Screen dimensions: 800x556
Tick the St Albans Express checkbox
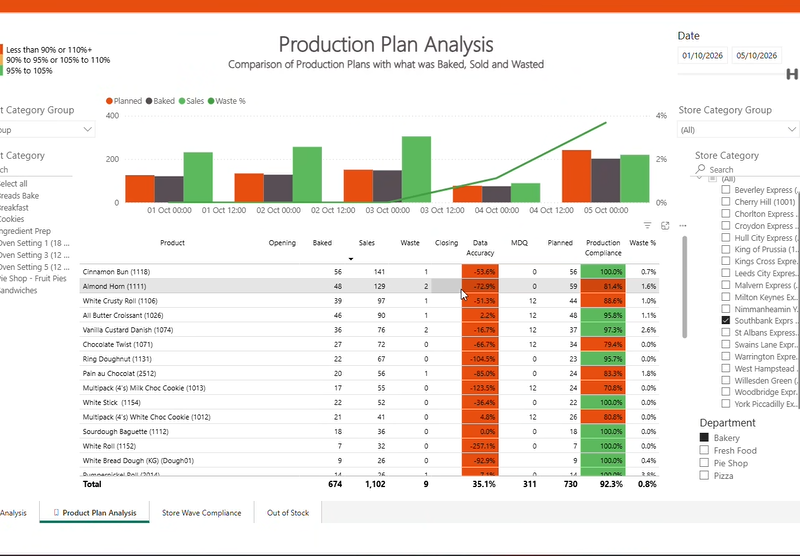(726, 332)
